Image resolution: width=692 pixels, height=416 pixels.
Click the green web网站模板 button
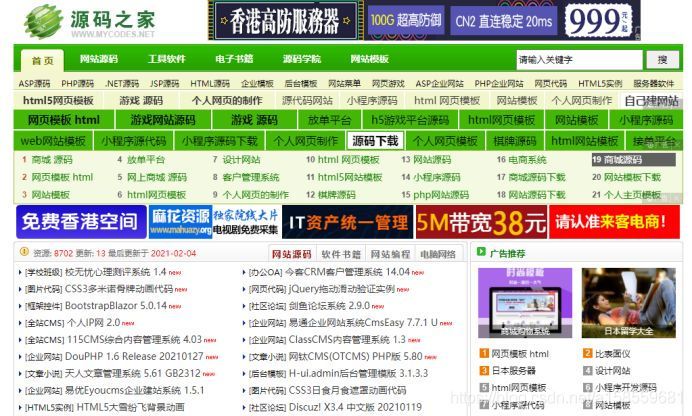(53, 141)
